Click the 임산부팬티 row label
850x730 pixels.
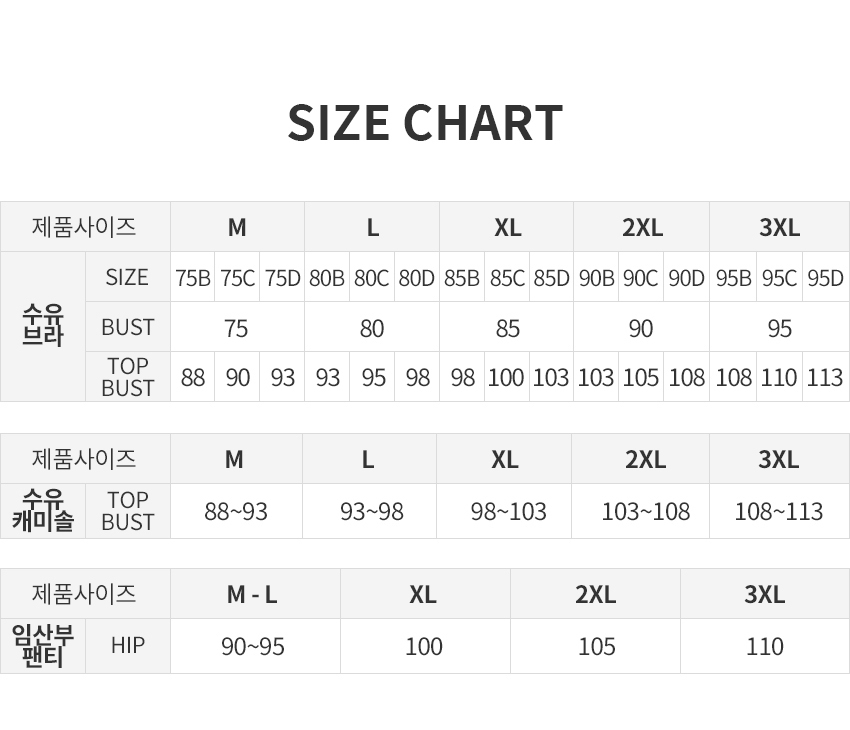coord(43,646)
